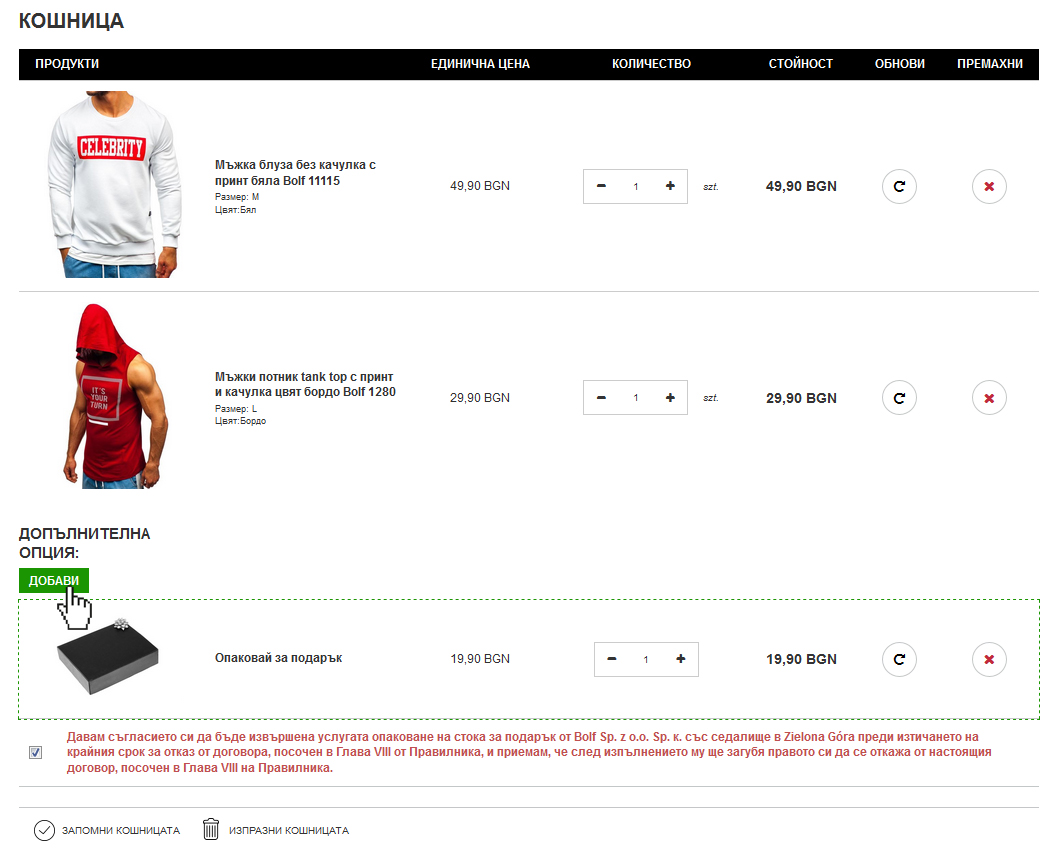The height and width of the screenshot is (850, 1054).
Task: Remove the white Celebrity sweatshirt from cart
Action: pyautogui.click(x=989, y=186)
